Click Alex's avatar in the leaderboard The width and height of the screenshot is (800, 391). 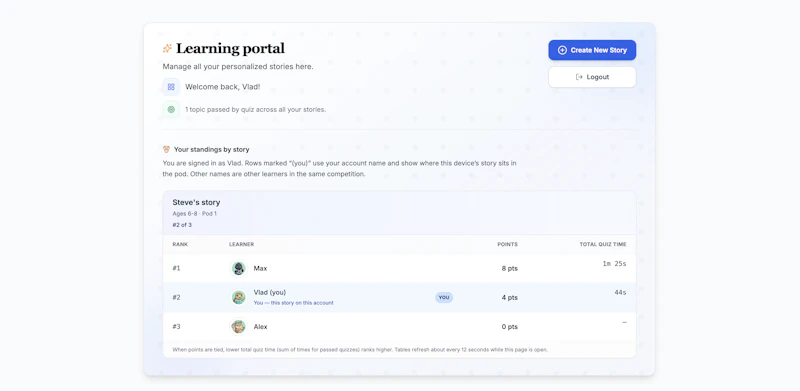(238, 326)
